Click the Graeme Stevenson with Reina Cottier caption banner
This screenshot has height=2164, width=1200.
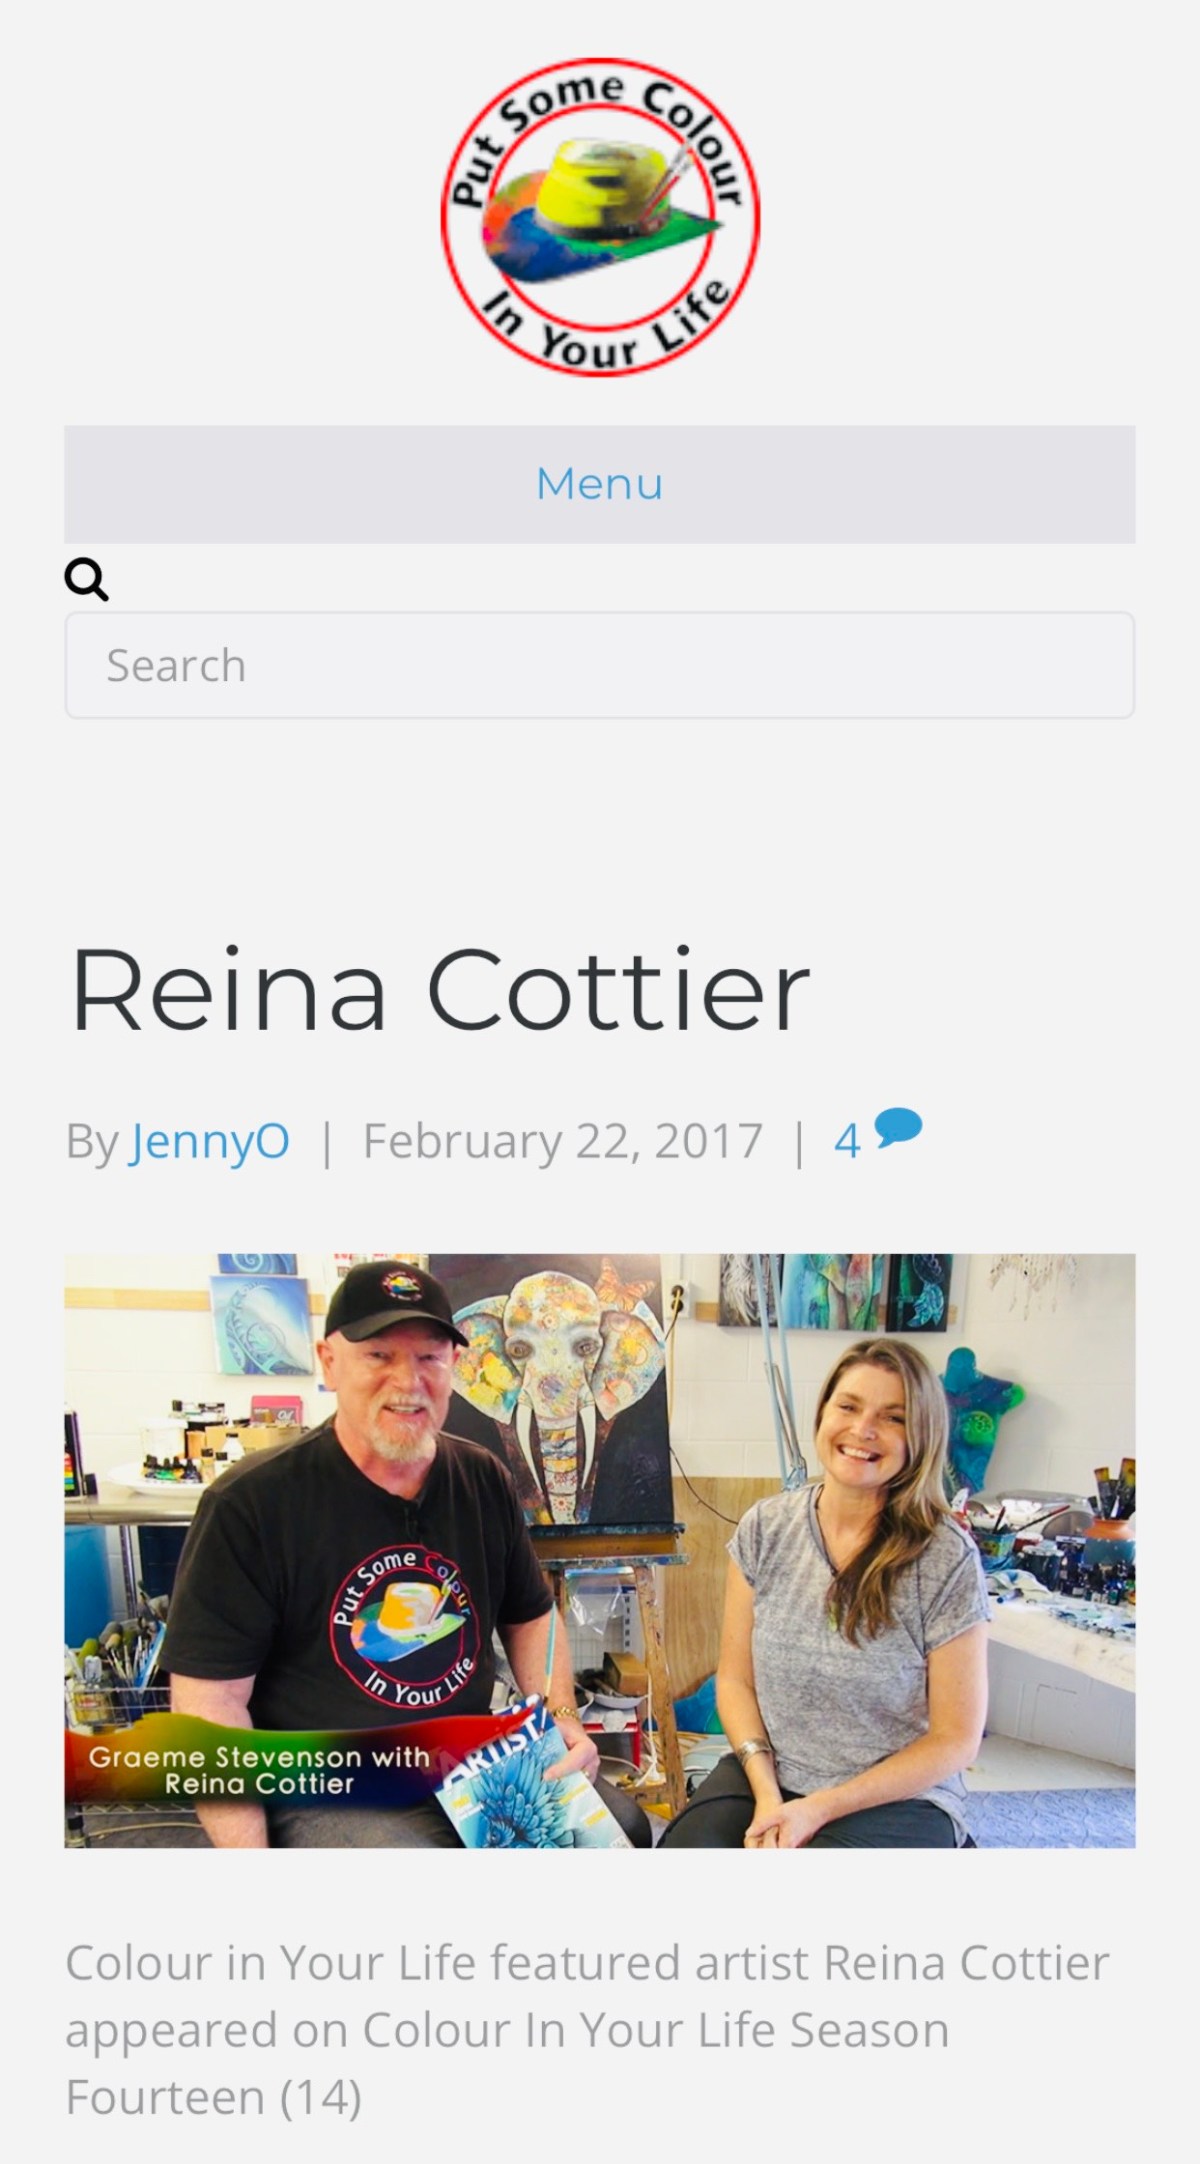pyautogui.click(x=258, y=1770)
